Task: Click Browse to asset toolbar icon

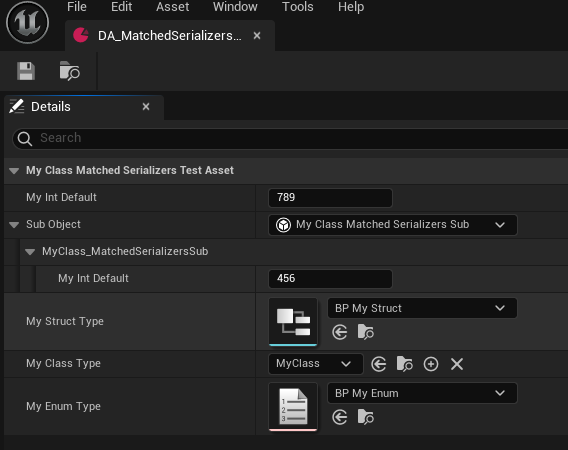Action: 70,71
